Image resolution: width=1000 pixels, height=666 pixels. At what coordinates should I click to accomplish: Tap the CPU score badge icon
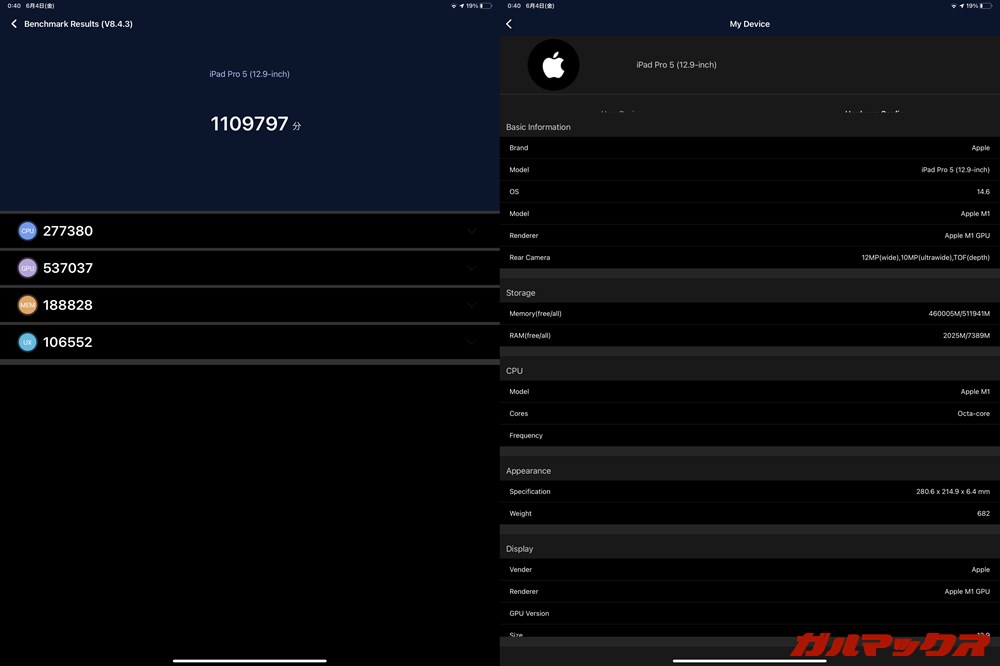click(26, 230)
